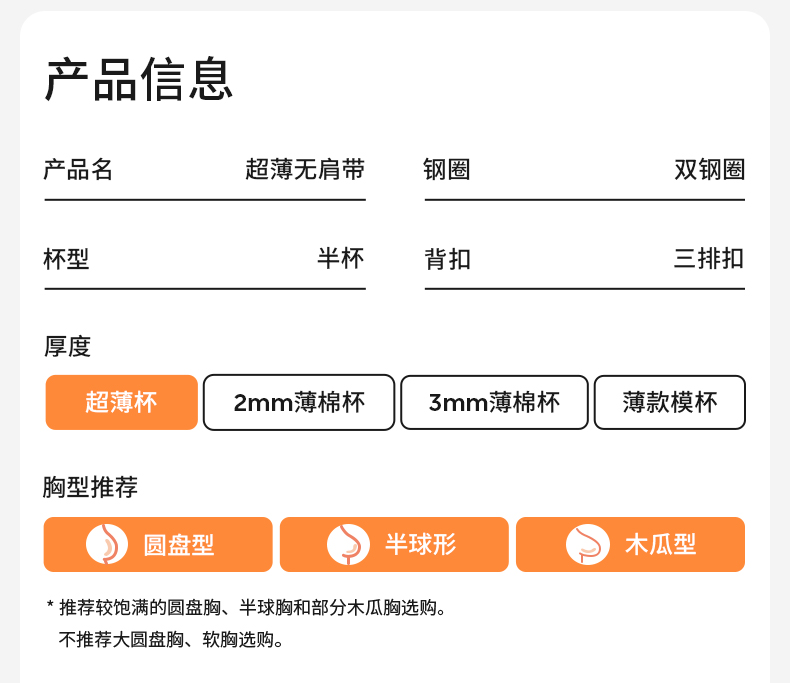Click the 厚度 section label
The width and height of the screenshot is (790, 683).
(67, 347)
